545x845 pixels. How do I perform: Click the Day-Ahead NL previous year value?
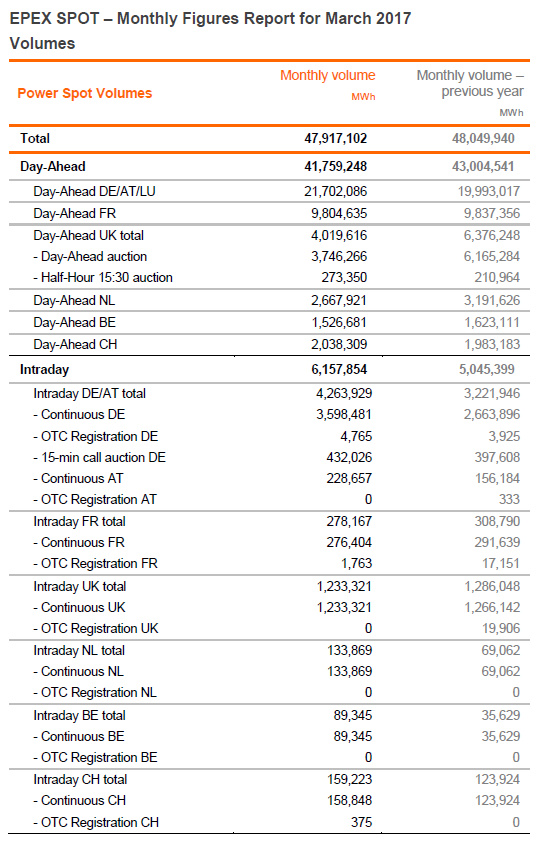pyautogui.click(x=492, y=300)
